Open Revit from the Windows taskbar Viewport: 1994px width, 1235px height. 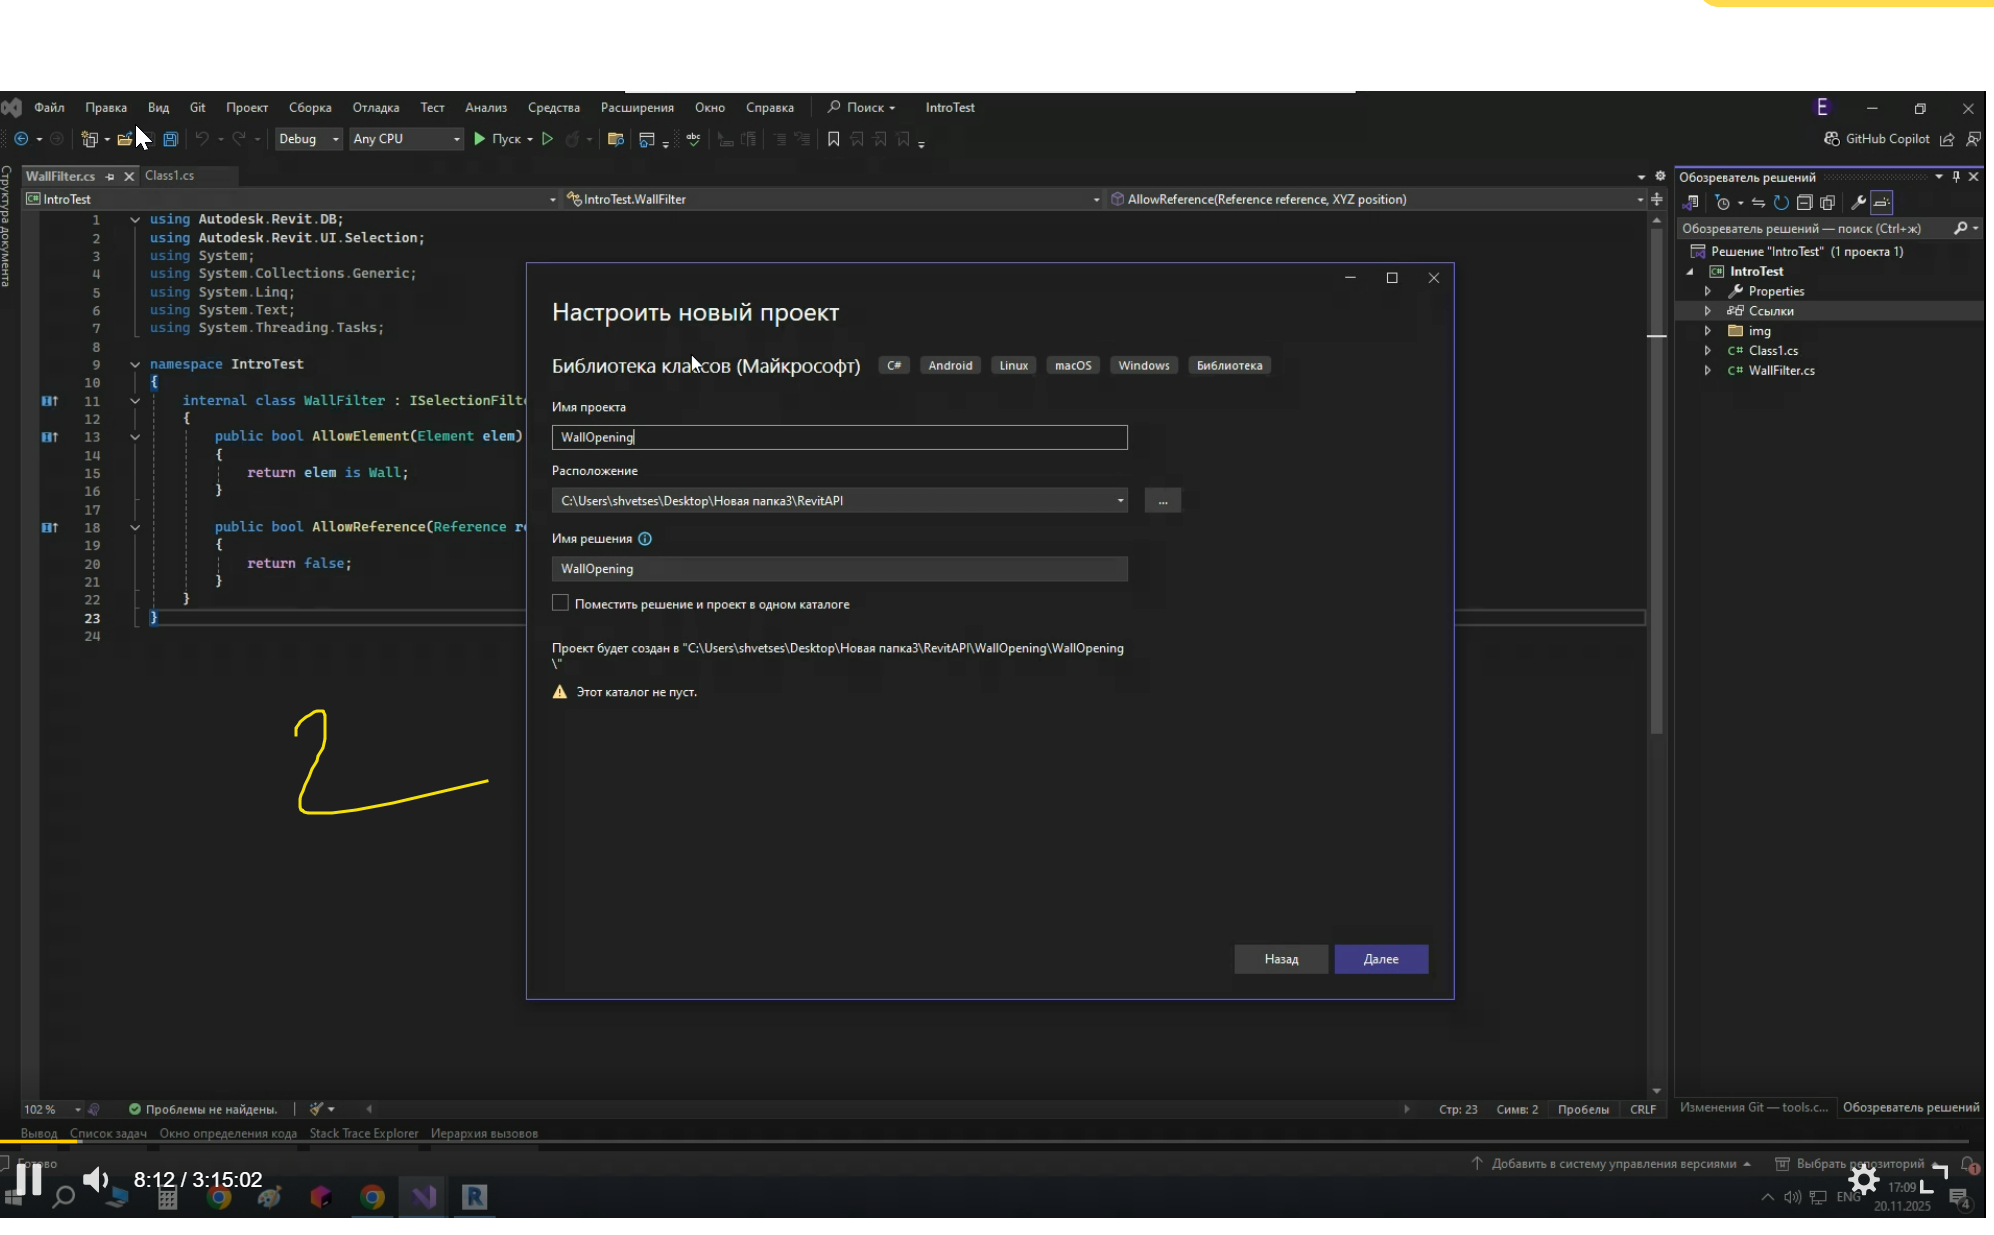click(474, 1196)
